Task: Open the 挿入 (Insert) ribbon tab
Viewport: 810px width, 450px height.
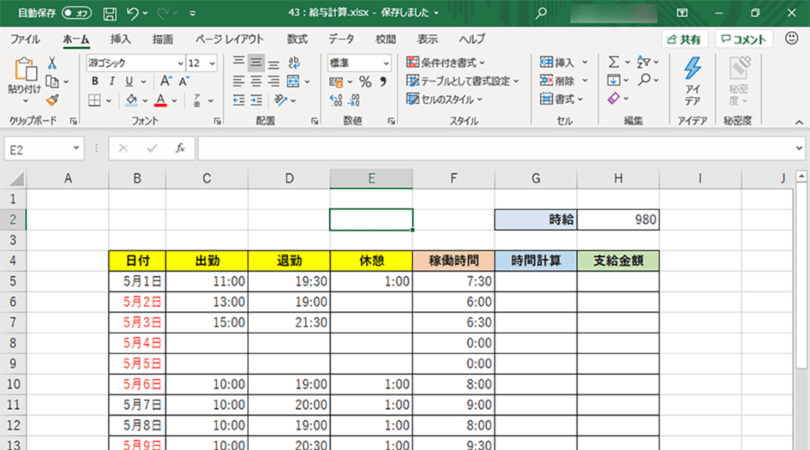Action: point(120,39)
